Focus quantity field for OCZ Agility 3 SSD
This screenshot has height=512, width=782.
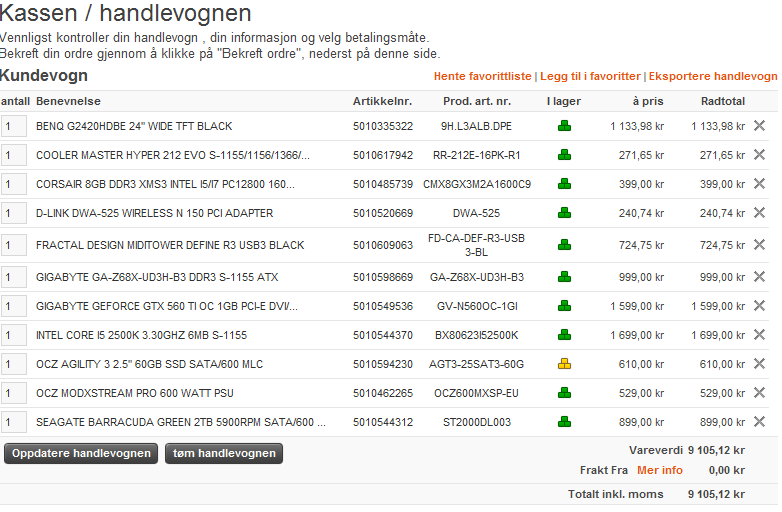pos(13,364)
